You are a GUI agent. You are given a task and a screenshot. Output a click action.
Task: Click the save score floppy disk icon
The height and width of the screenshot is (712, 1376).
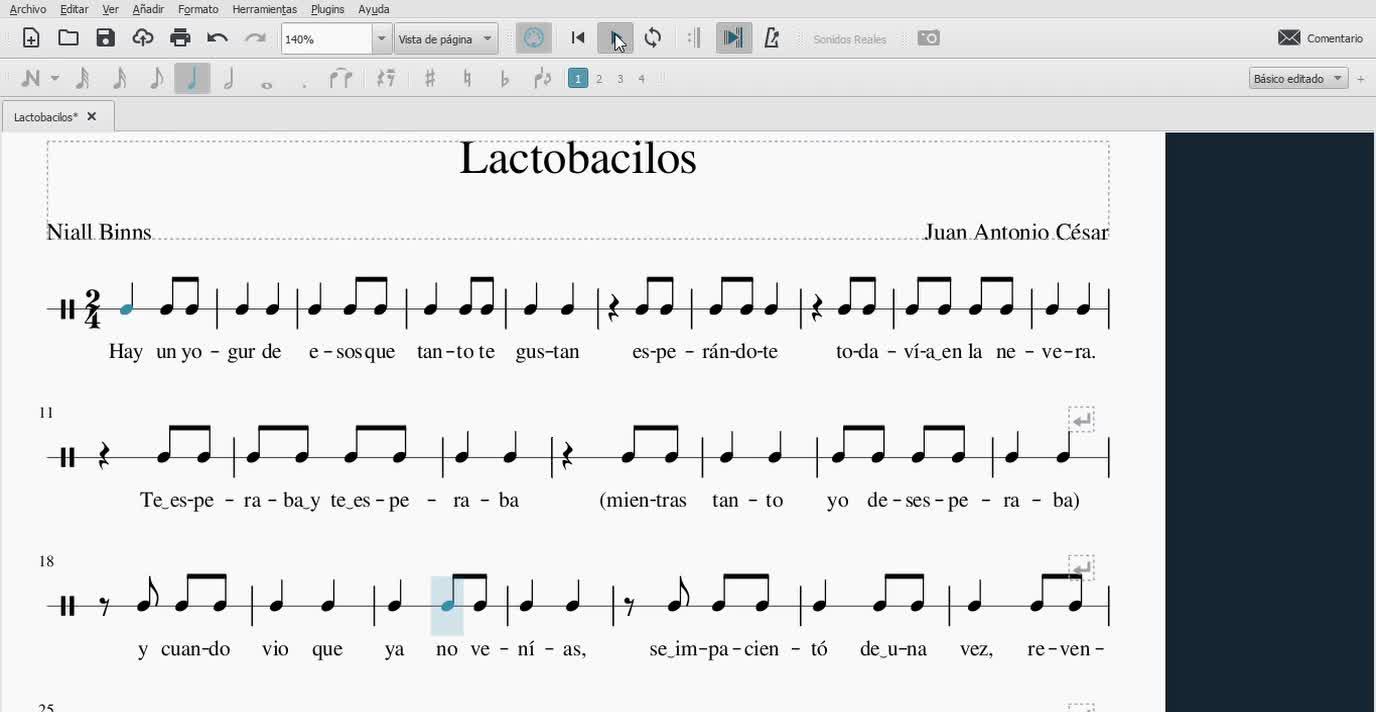[105, 38]
